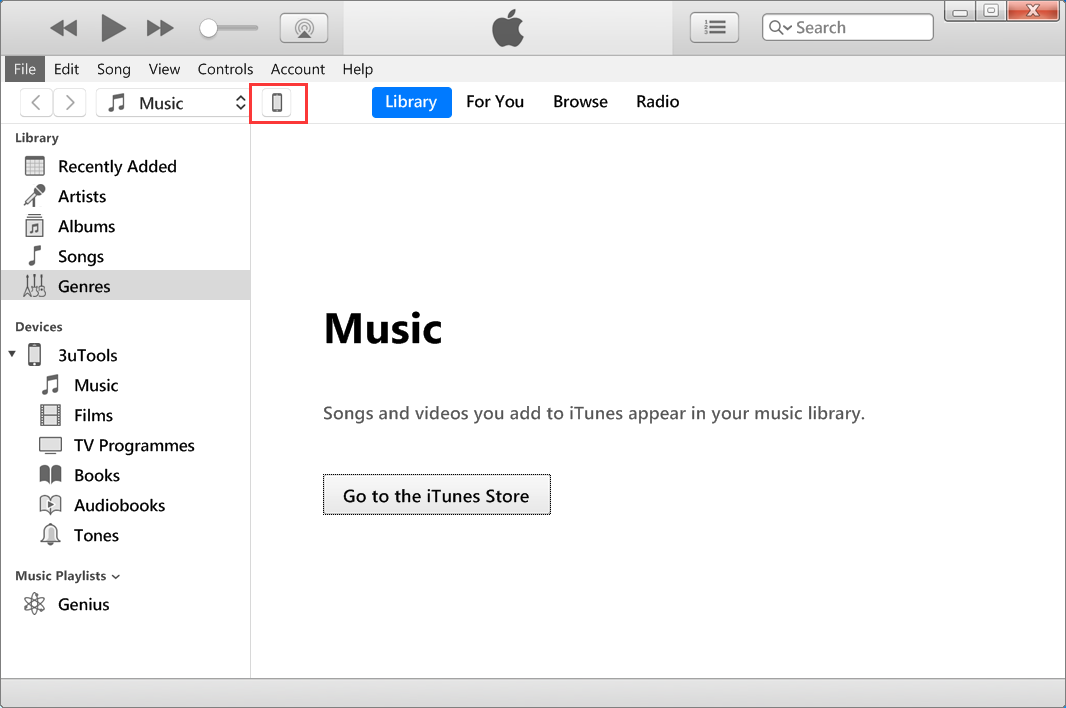The width and height of the screenshot is (1066, 708).
Task: Start playback with the play button
Action: point(113,28)
